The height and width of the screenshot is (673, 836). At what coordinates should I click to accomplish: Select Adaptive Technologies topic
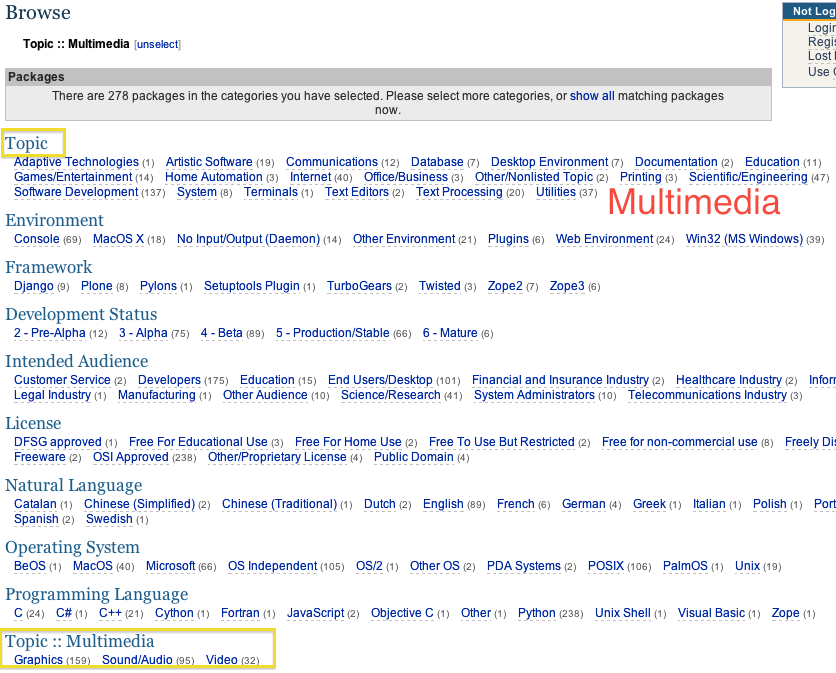pos(76,162)
